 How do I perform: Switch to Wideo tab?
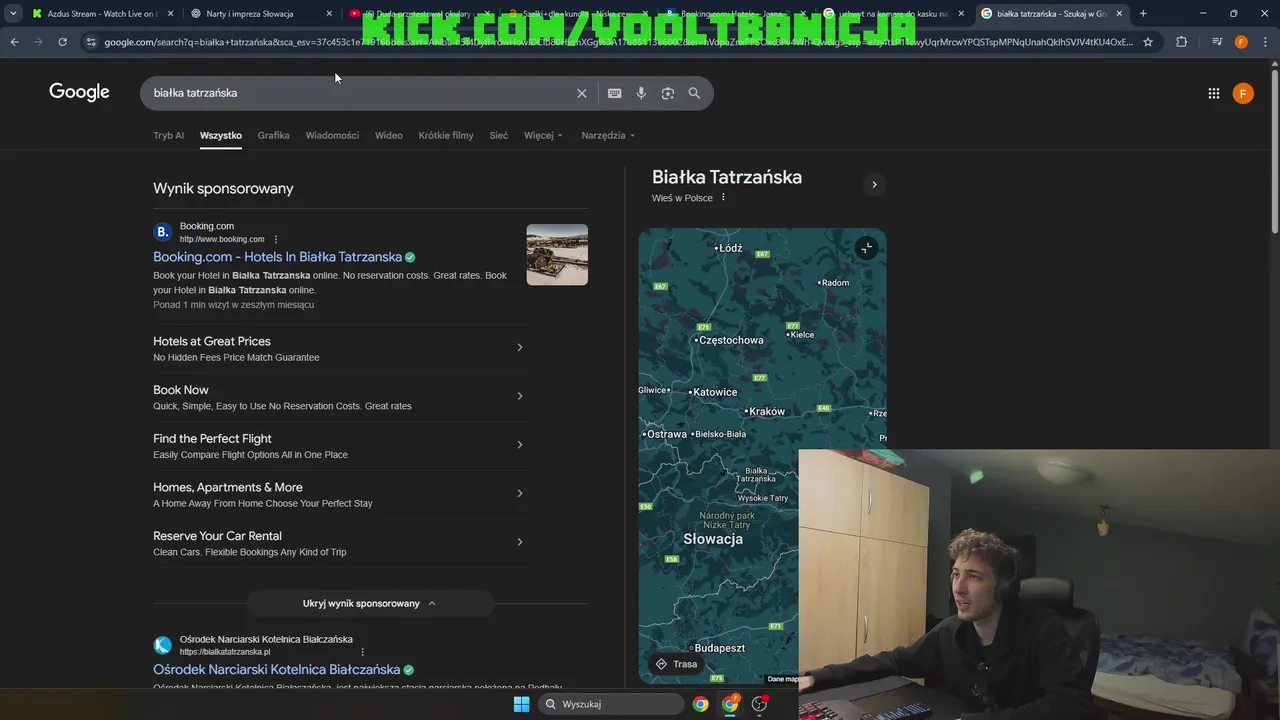[x=389, y=135]
